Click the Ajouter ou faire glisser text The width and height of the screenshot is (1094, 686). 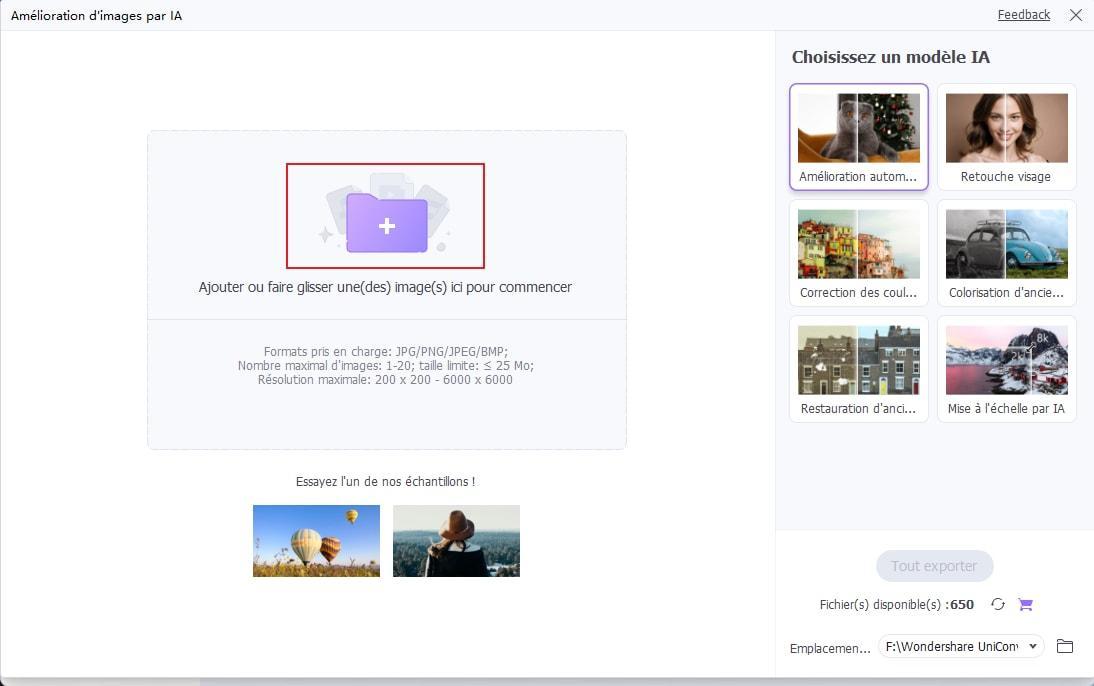coord(385,287)
